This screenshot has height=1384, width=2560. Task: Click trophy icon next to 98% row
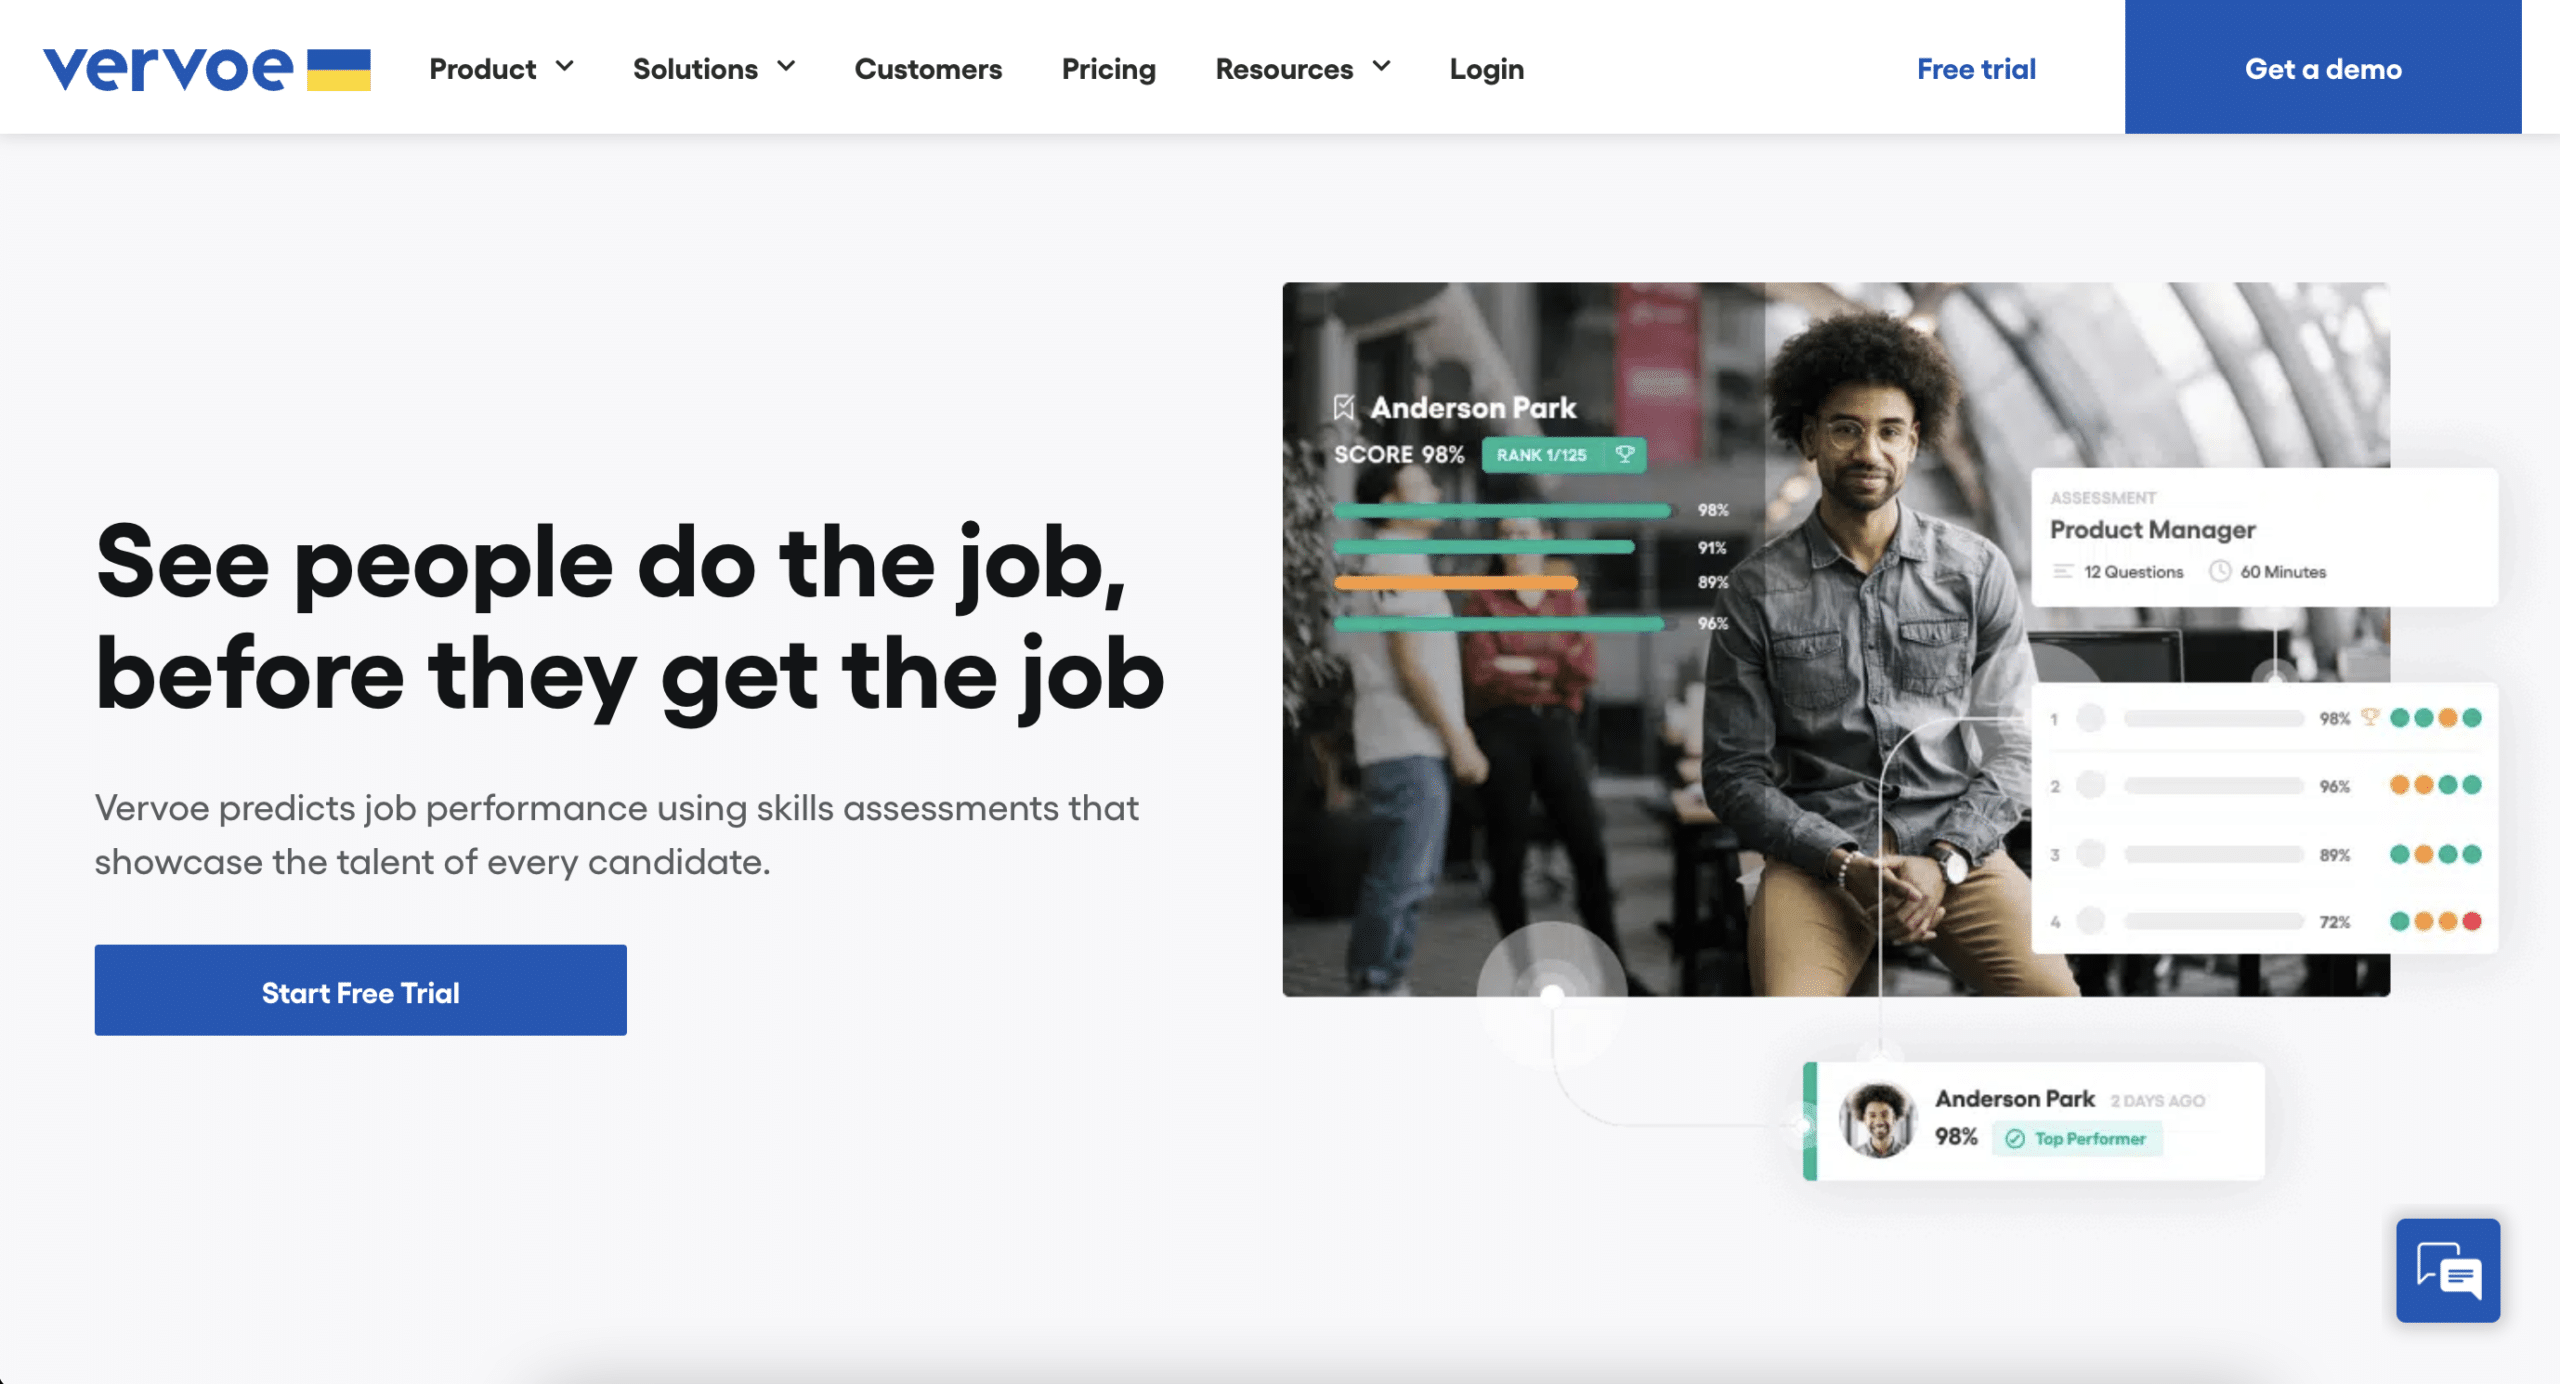(2369, 717)
